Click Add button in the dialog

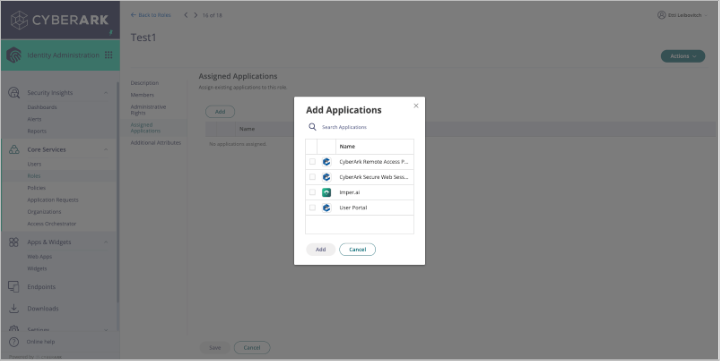(x=320, y=250)
